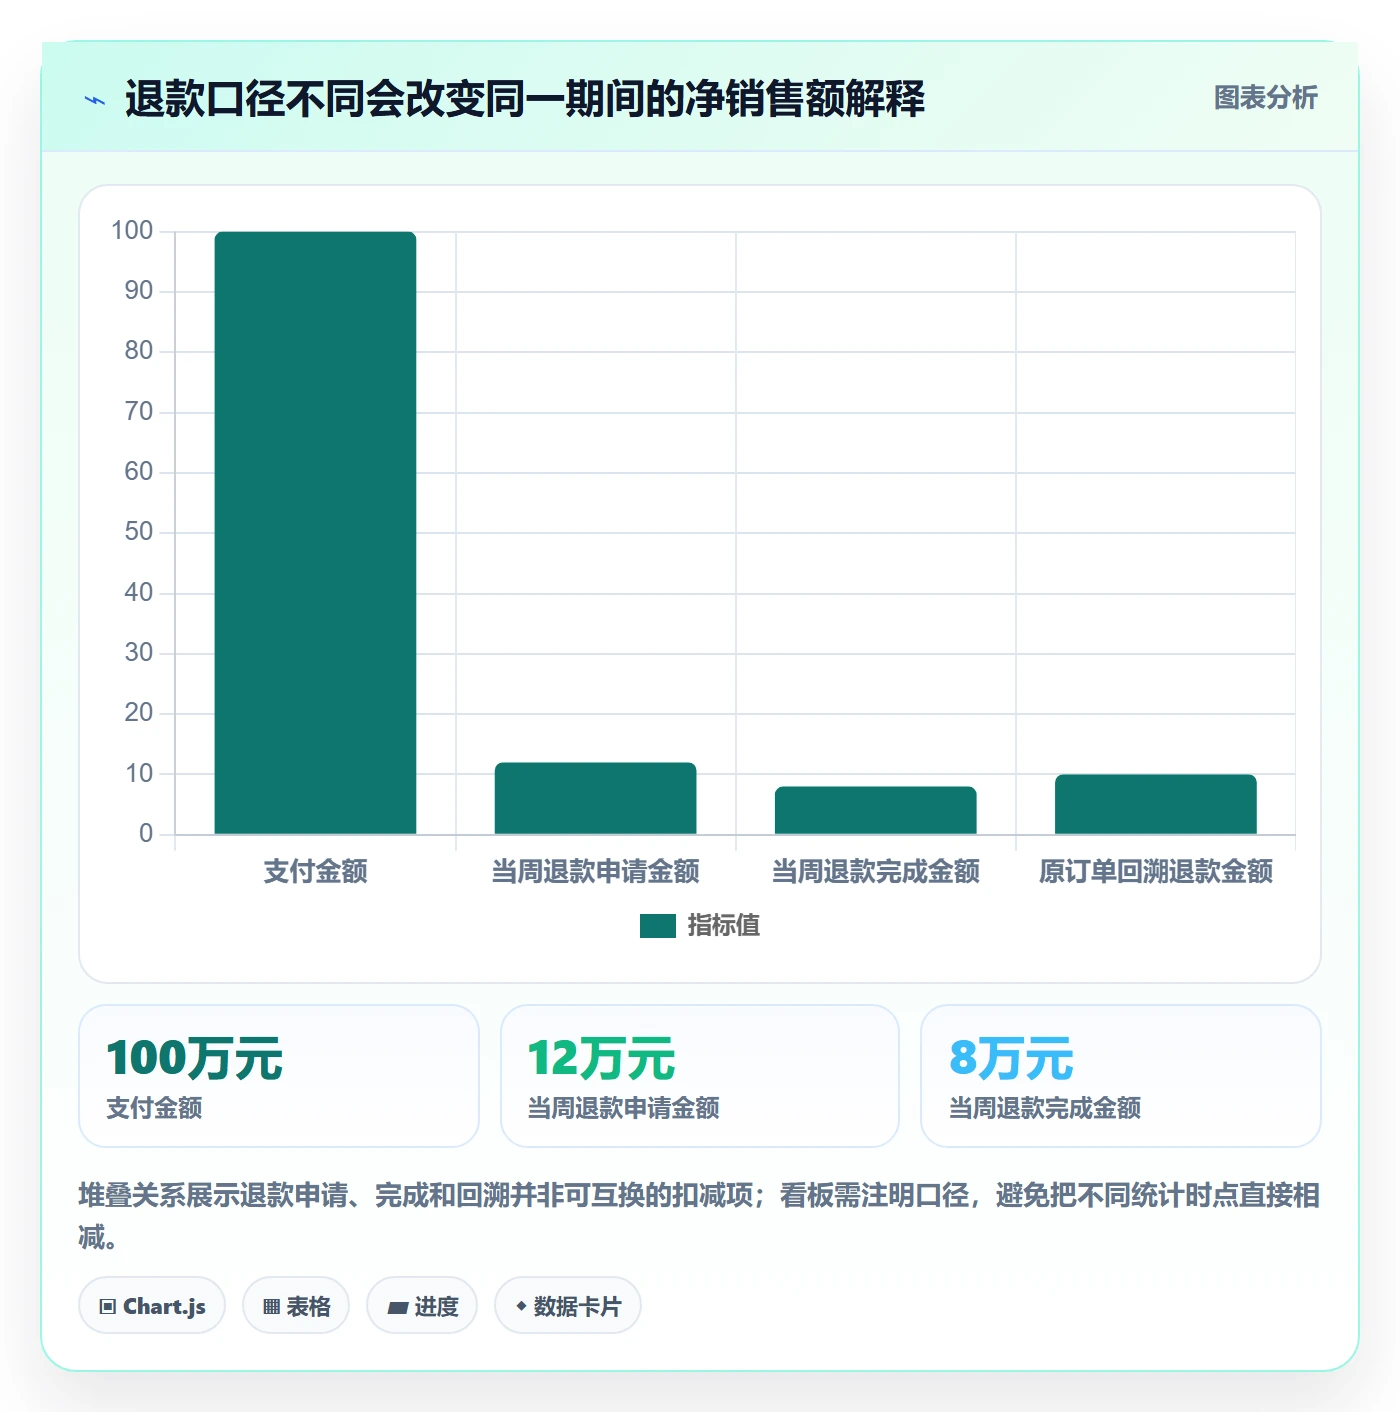Click the lightning bolt icon beside the title

95,100
